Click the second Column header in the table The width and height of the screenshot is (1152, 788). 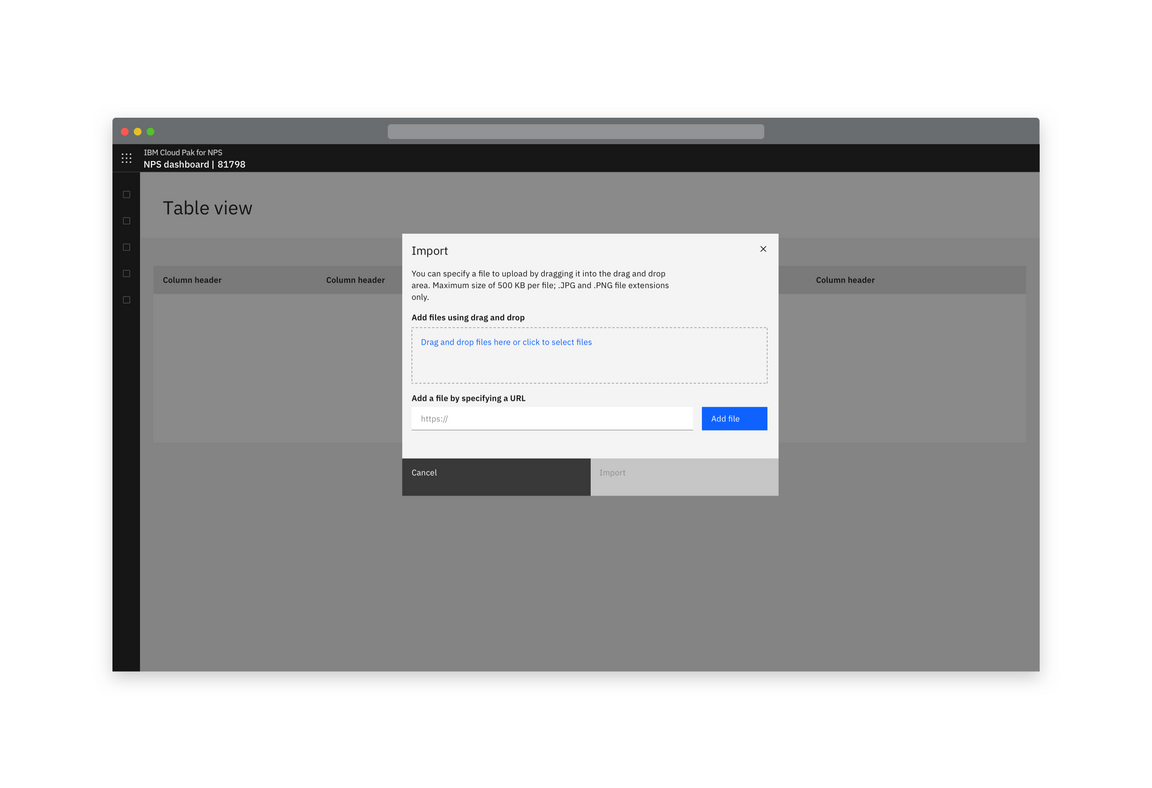356,279
